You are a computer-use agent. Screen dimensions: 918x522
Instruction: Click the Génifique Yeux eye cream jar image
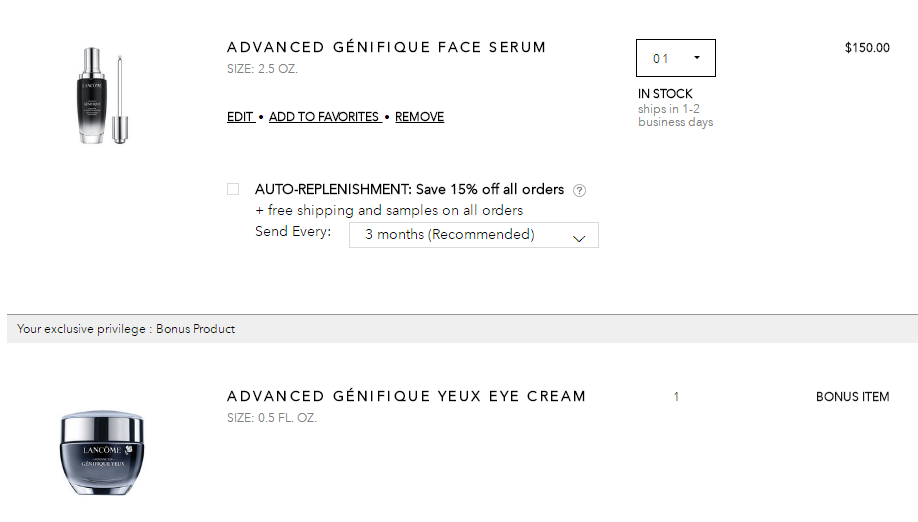pyautogui.click(x=102, y=452)
